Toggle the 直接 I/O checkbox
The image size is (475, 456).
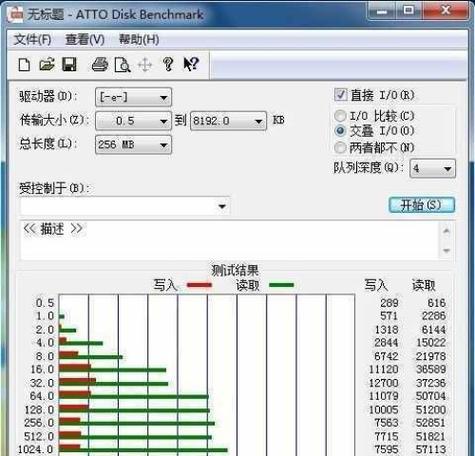click(x=340, y=95)
